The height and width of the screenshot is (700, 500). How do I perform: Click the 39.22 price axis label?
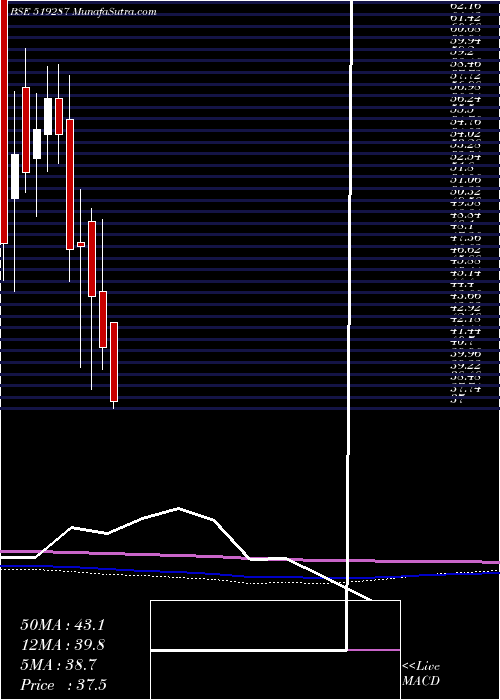pos(466,365)
